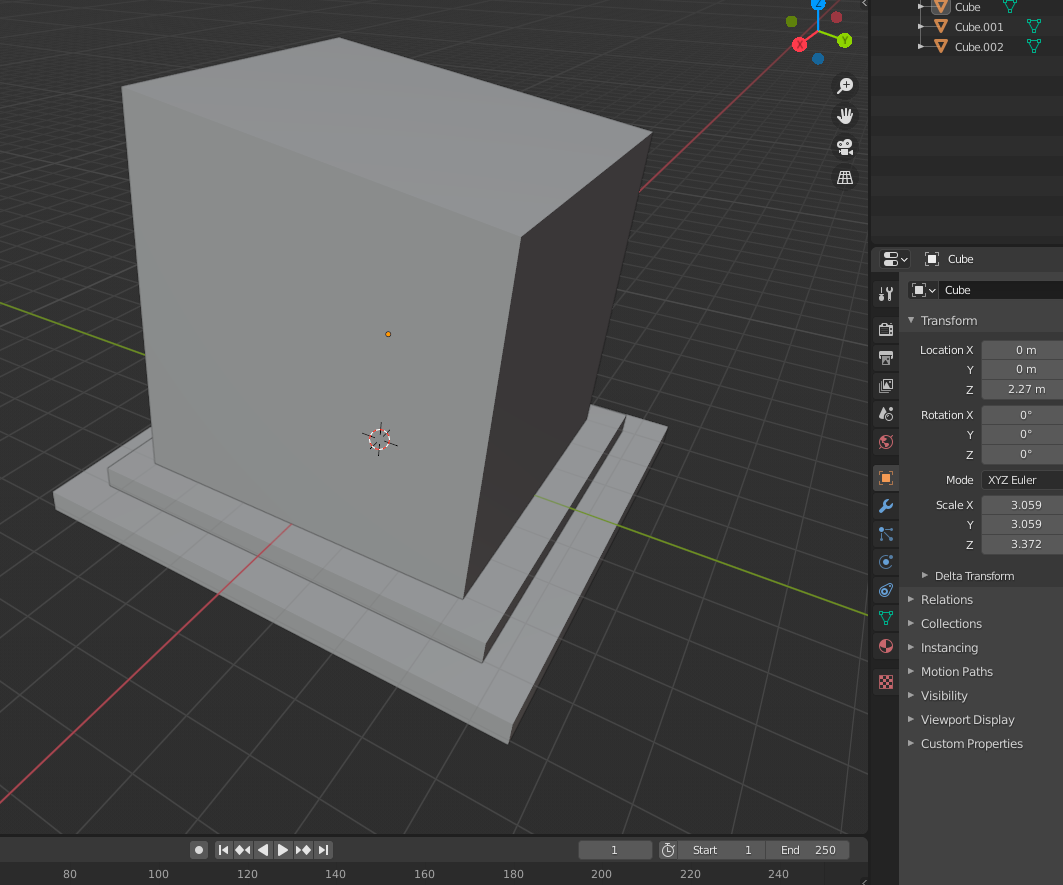Open the Object Data green triangle tab
Viewport: 1063px width, 885px height.
tap(885, 618)
